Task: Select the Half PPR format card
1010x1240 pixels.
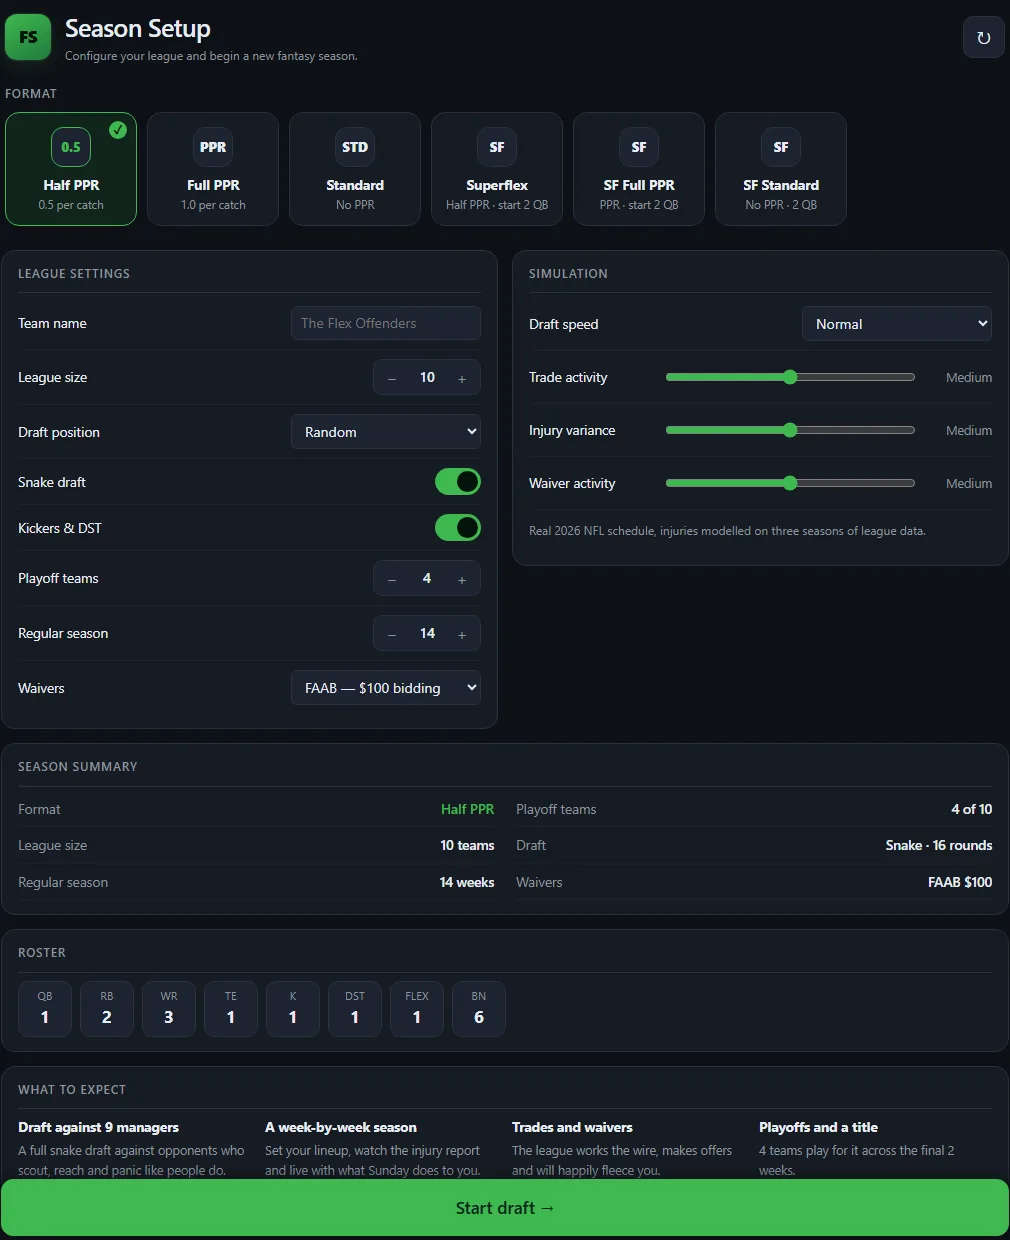Action: point(71,169)
